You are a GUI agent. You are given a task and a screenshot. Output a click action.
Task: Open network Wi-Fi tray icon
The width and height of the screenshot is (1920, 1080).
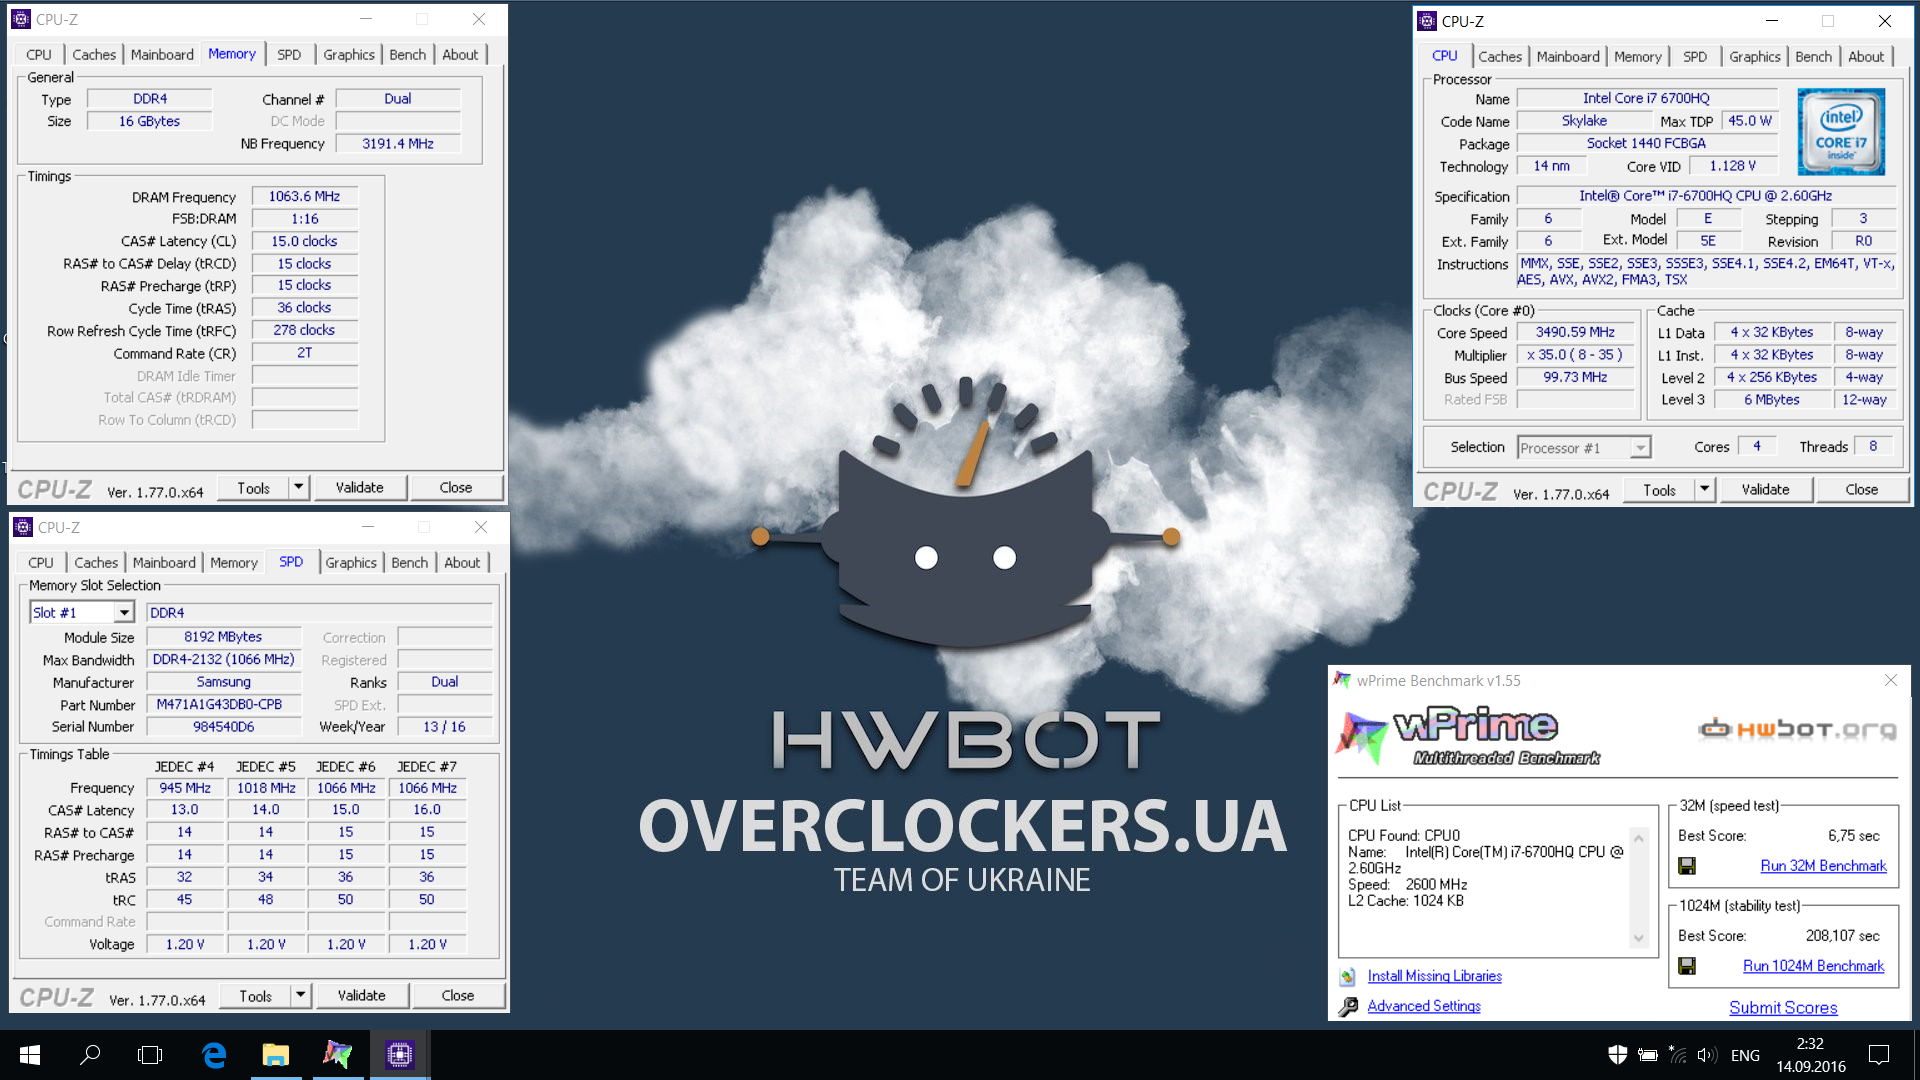pyautogui.click(x=1678, y=1054)
